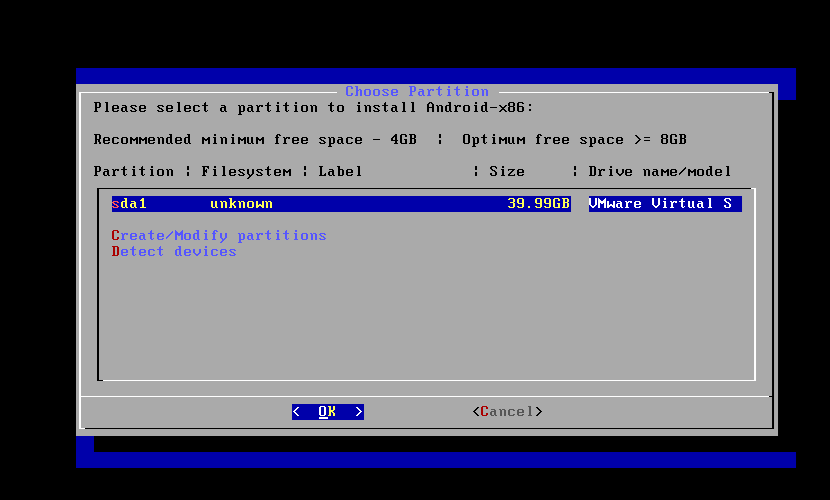830x500 pixels.
Task: Click the Cancel button
Action: pos(508,412)
